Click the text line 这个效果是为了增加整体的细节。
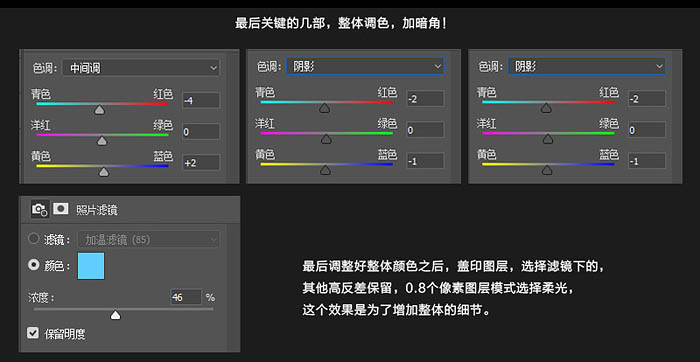The width and height of the screenshot is (700, 362). (396, 310)
